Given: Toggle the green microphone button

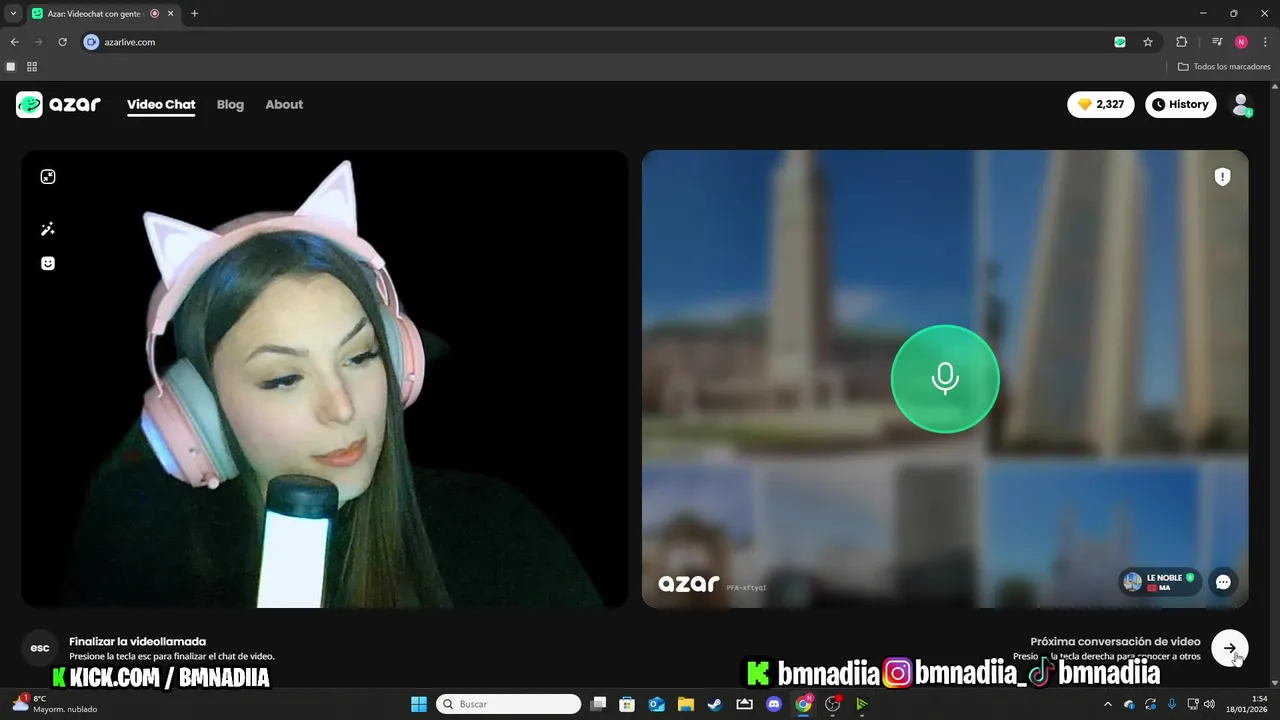Looking at the screenshot, I should [x=945, y=379].
